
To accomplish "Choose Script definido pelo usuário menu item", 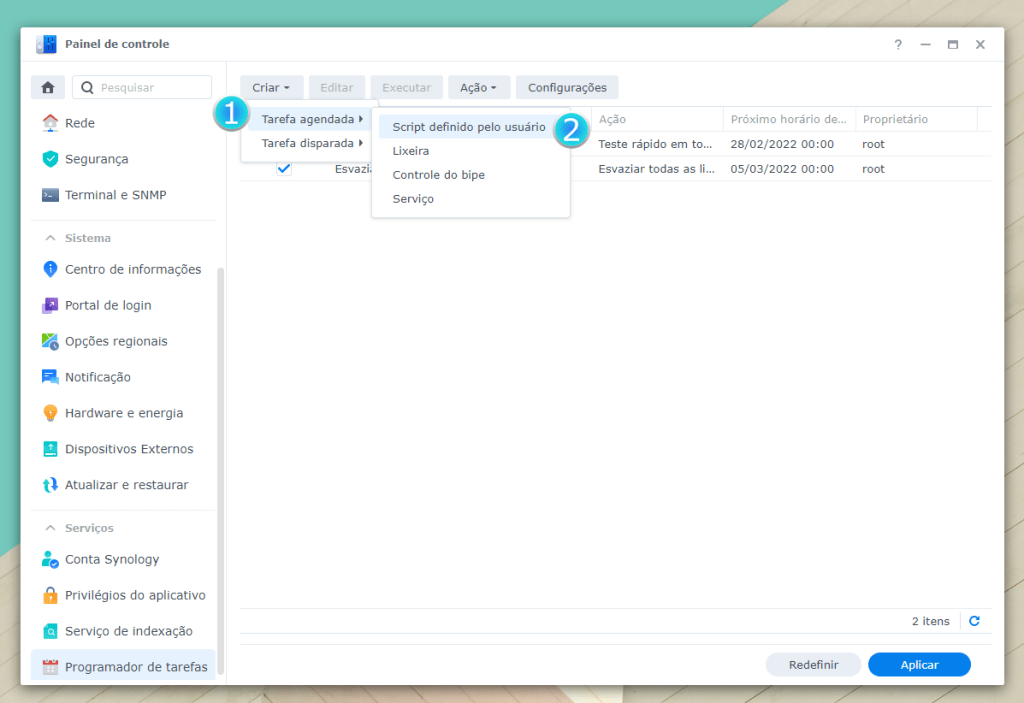I will pos(469,127).
